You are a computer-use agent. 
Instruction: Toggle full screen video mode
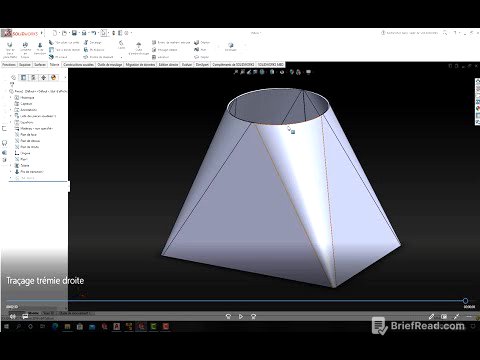click(x=456, y=316)
